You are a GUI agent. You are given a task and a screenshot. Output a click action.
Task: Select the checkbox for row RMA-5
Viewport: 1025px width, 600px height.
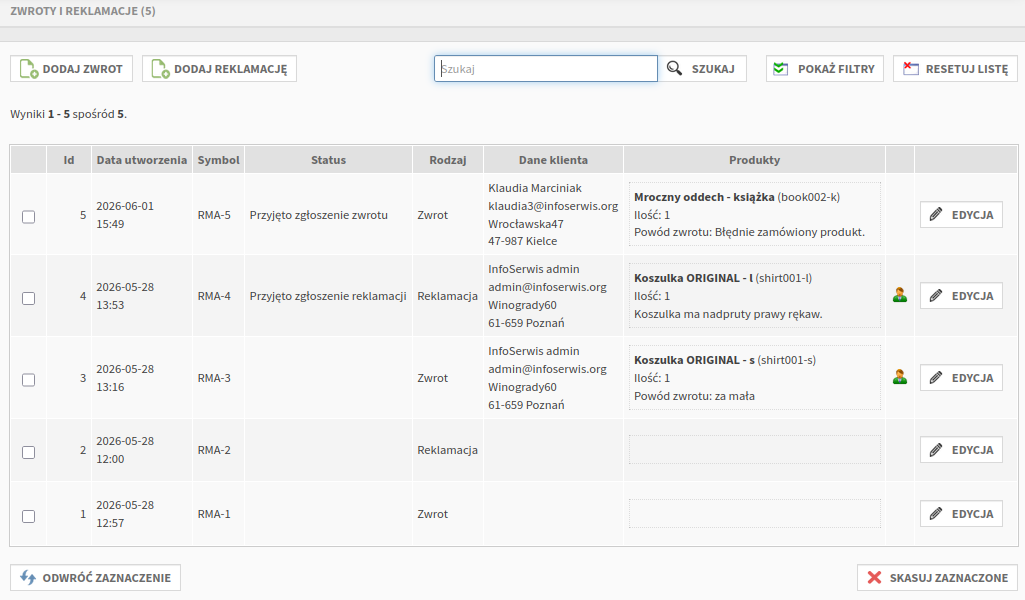point(29,216)
